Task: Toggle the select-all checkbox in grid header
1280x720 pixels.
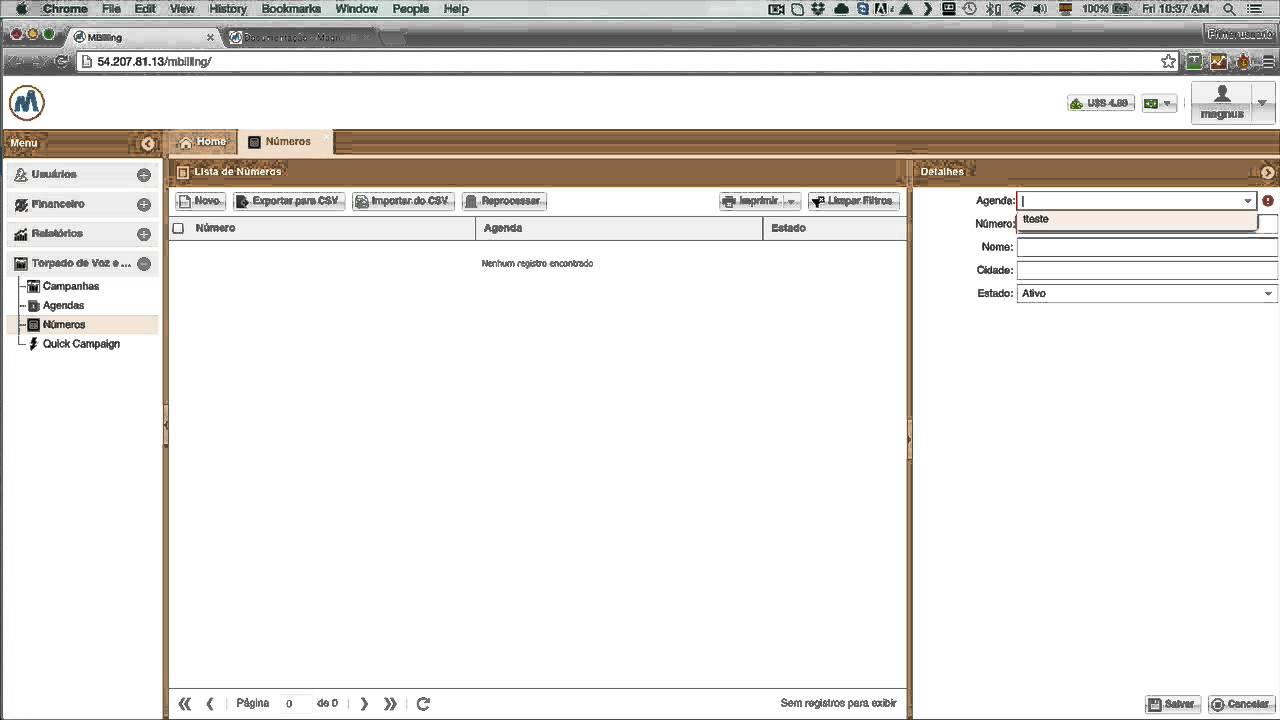Action: point(178,228)
